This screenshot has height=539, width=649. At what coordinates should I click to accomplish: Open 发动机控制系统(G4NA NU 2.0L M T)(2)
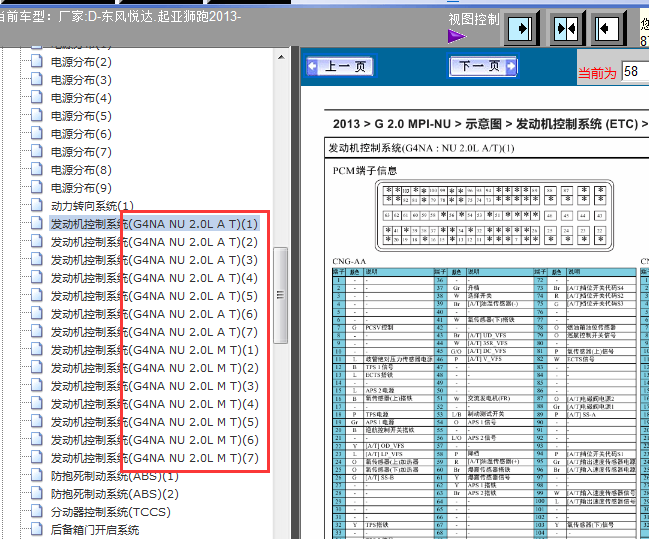(x=154, y=368)
